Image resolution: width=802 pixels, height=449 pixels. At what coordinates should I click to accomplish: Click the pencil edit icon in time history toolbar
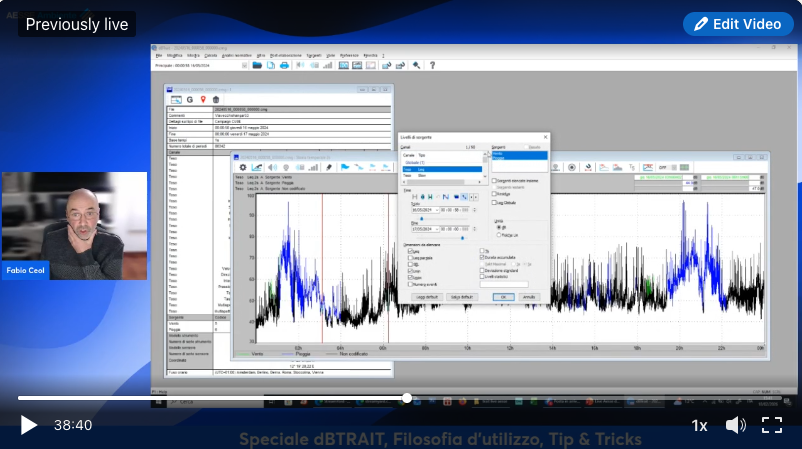(329, 167)
